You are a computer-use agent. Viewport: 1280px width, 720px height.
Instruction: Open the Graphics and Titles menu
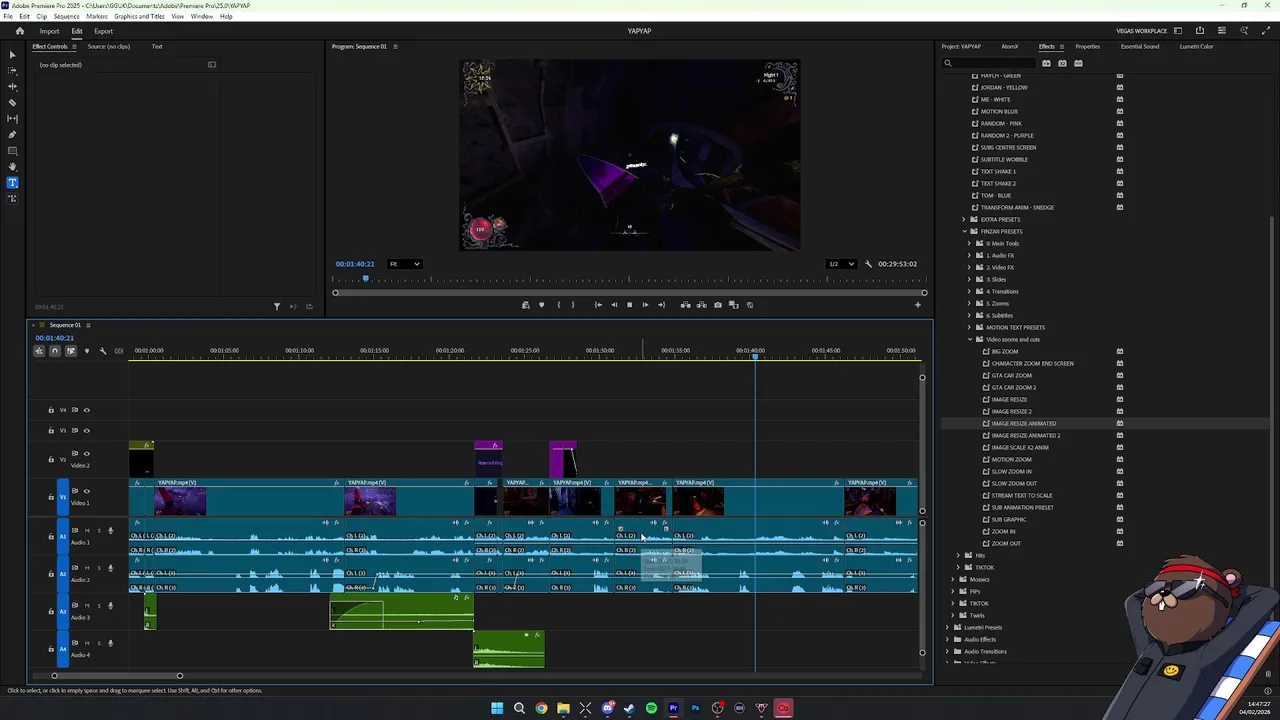click(x=139, y=16)
